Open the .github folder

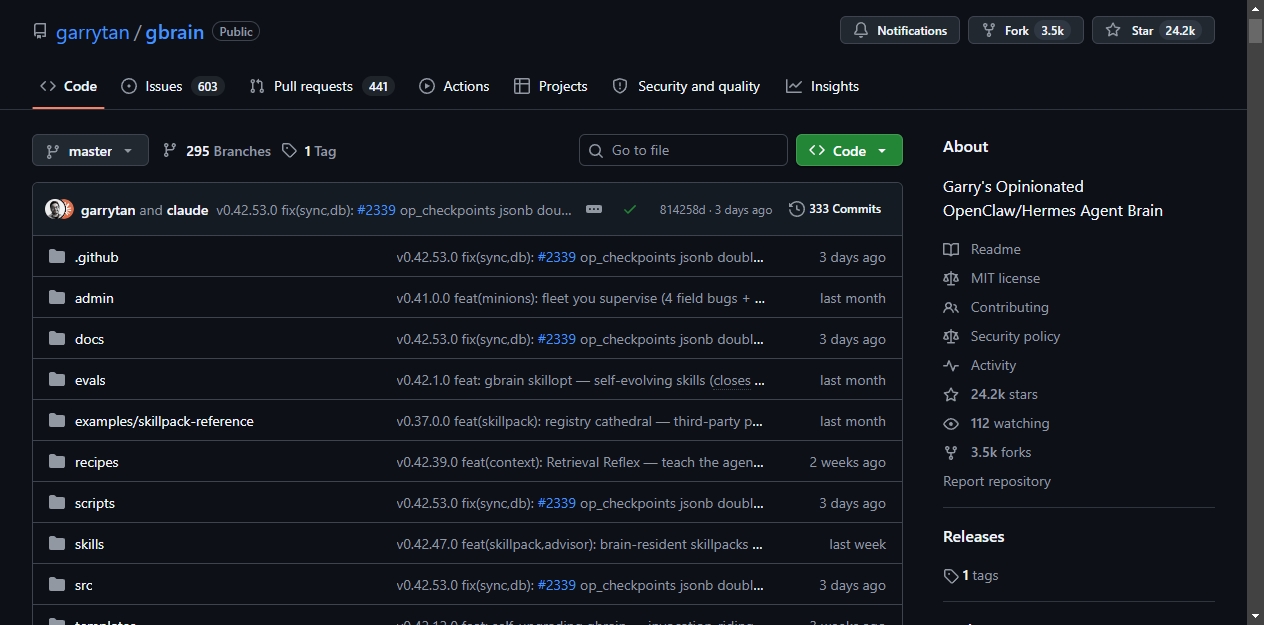coord(96,257)
